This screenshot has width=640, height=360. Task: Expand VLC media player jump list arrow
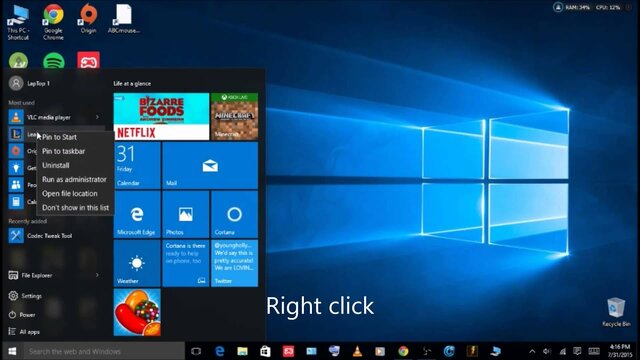pyautogui.click(x=97, y=118)
